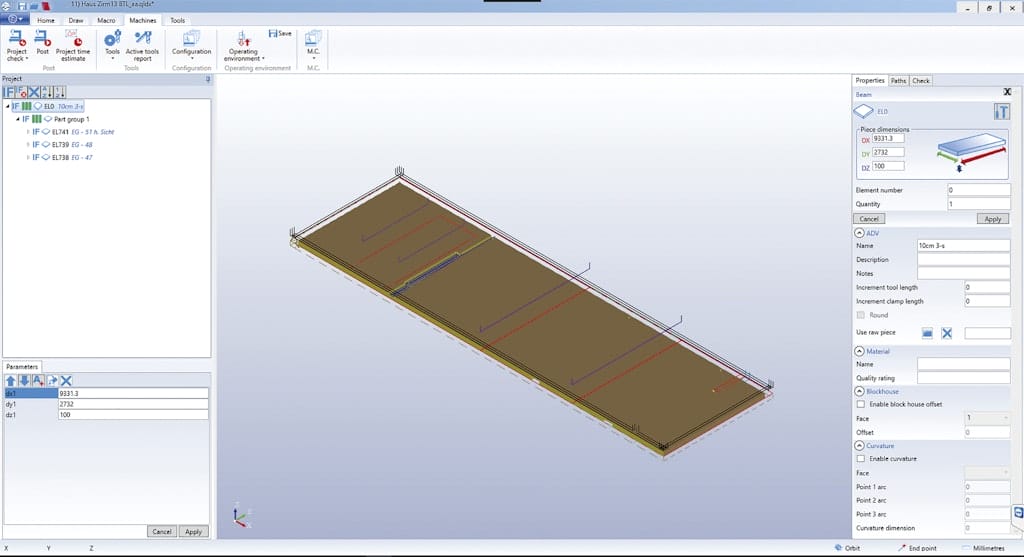Click the delete X icon in Project toolbar
Image resolution: width=1024 pixels, height=557 pixels.
coord(34,92)
